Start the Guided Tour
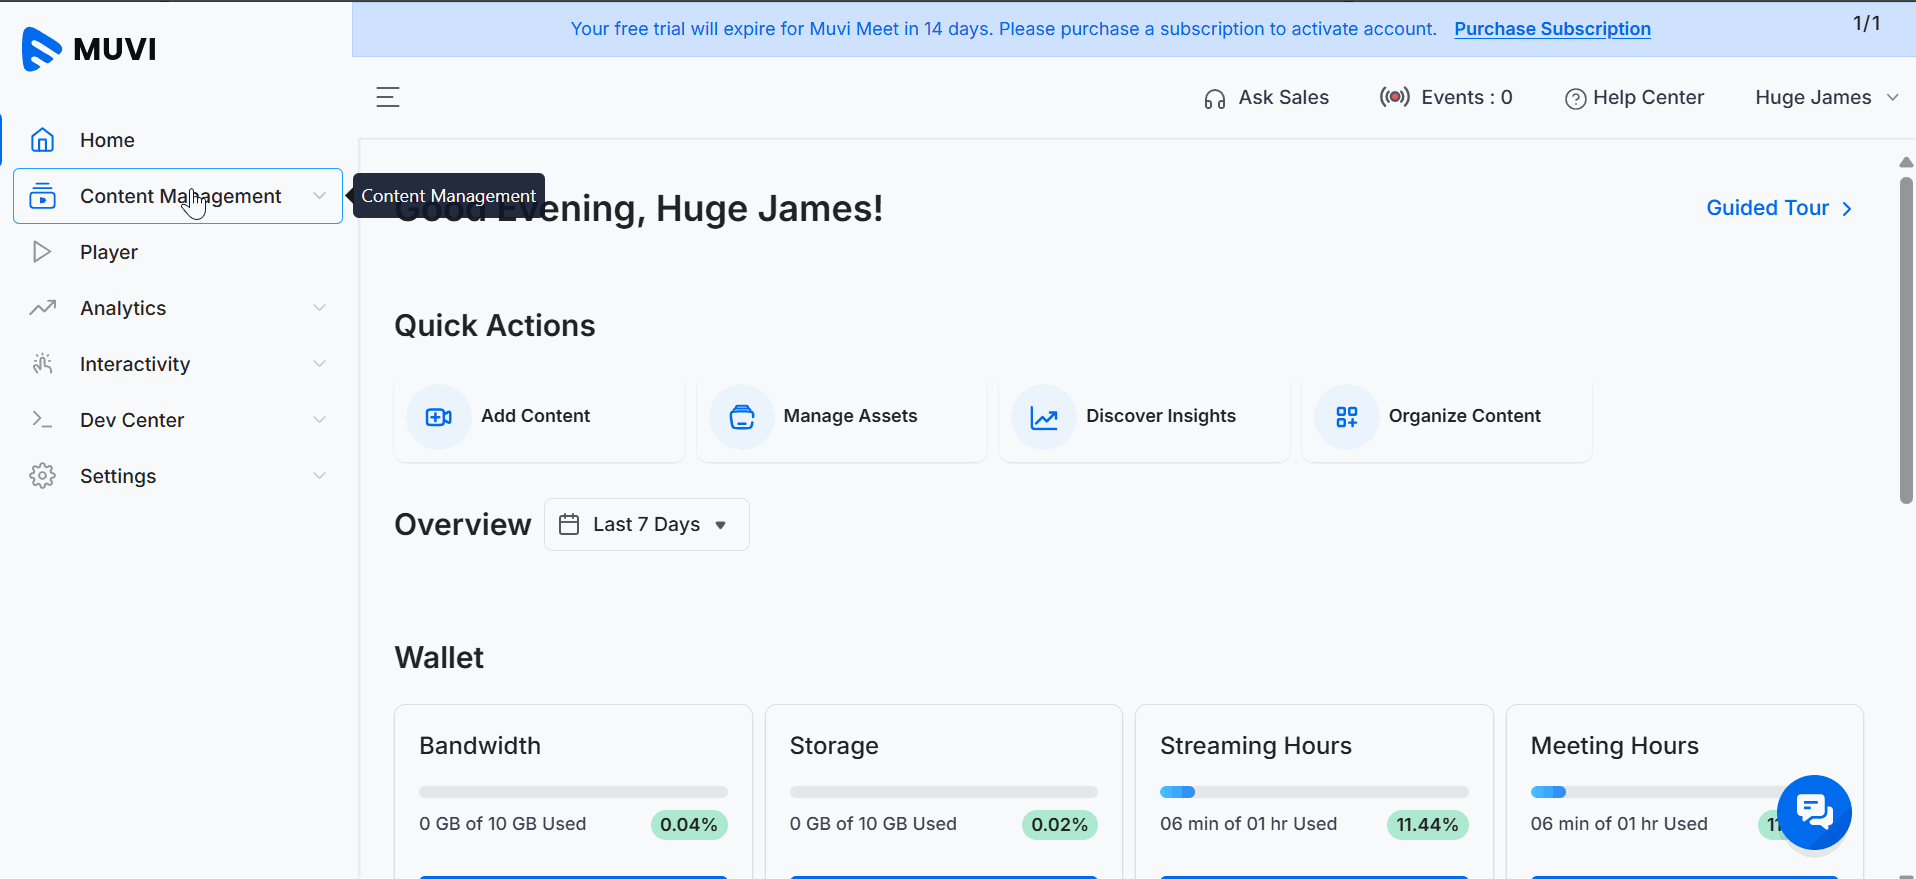The image size is (1916, 879). 1778,208
